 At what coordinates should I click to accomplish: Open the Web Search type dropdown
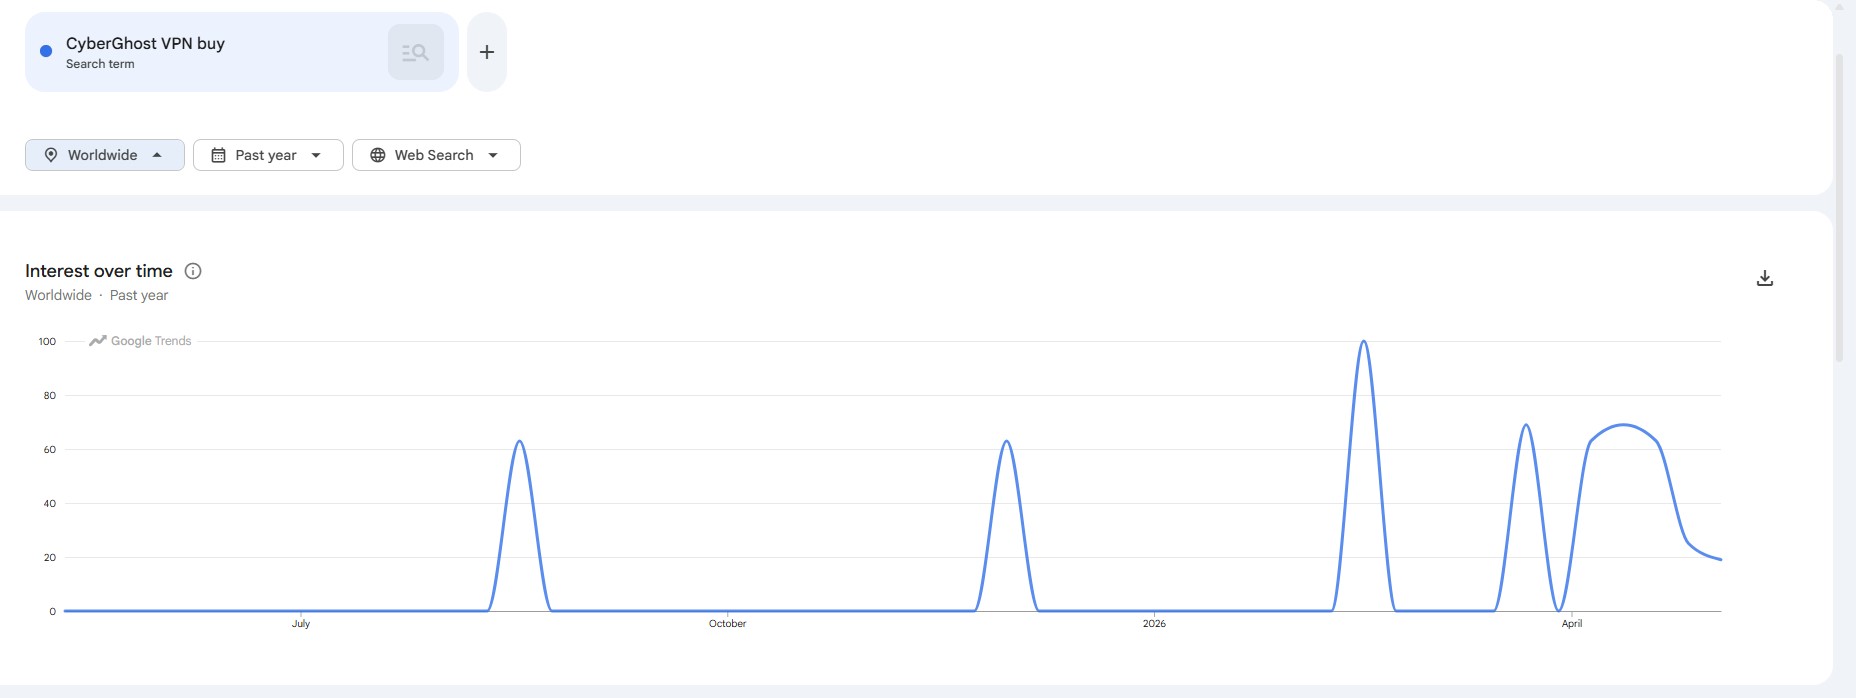click(x=436, y=155)
